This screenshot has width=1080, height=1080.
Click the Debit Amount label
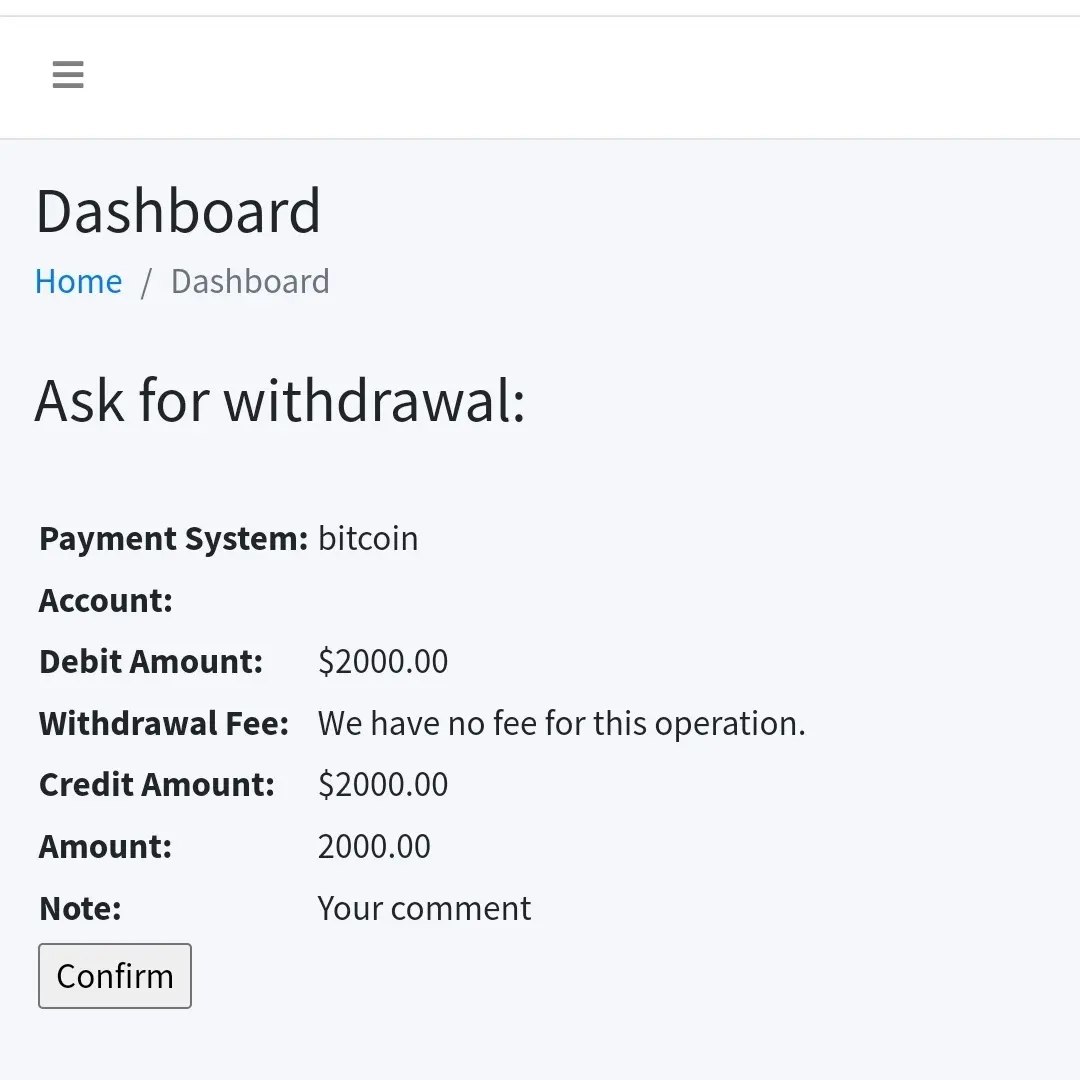click(151, 662)
